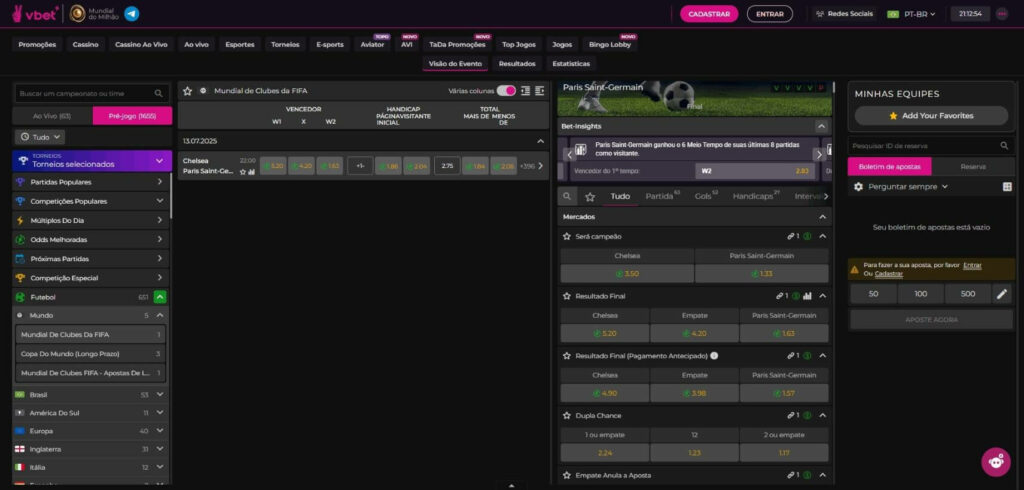Favorite the Empate Anula a Aposta market
Screen dimensions: 1024x490
click(567, 476)
